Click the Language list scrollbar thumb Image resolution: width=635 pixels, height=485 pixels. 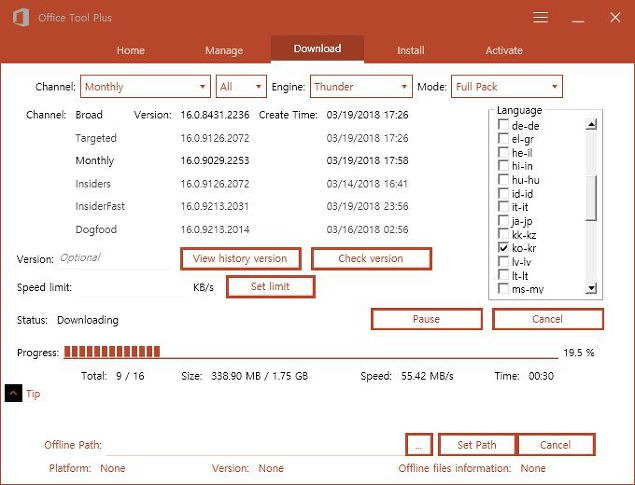click(x=591, y=198)
